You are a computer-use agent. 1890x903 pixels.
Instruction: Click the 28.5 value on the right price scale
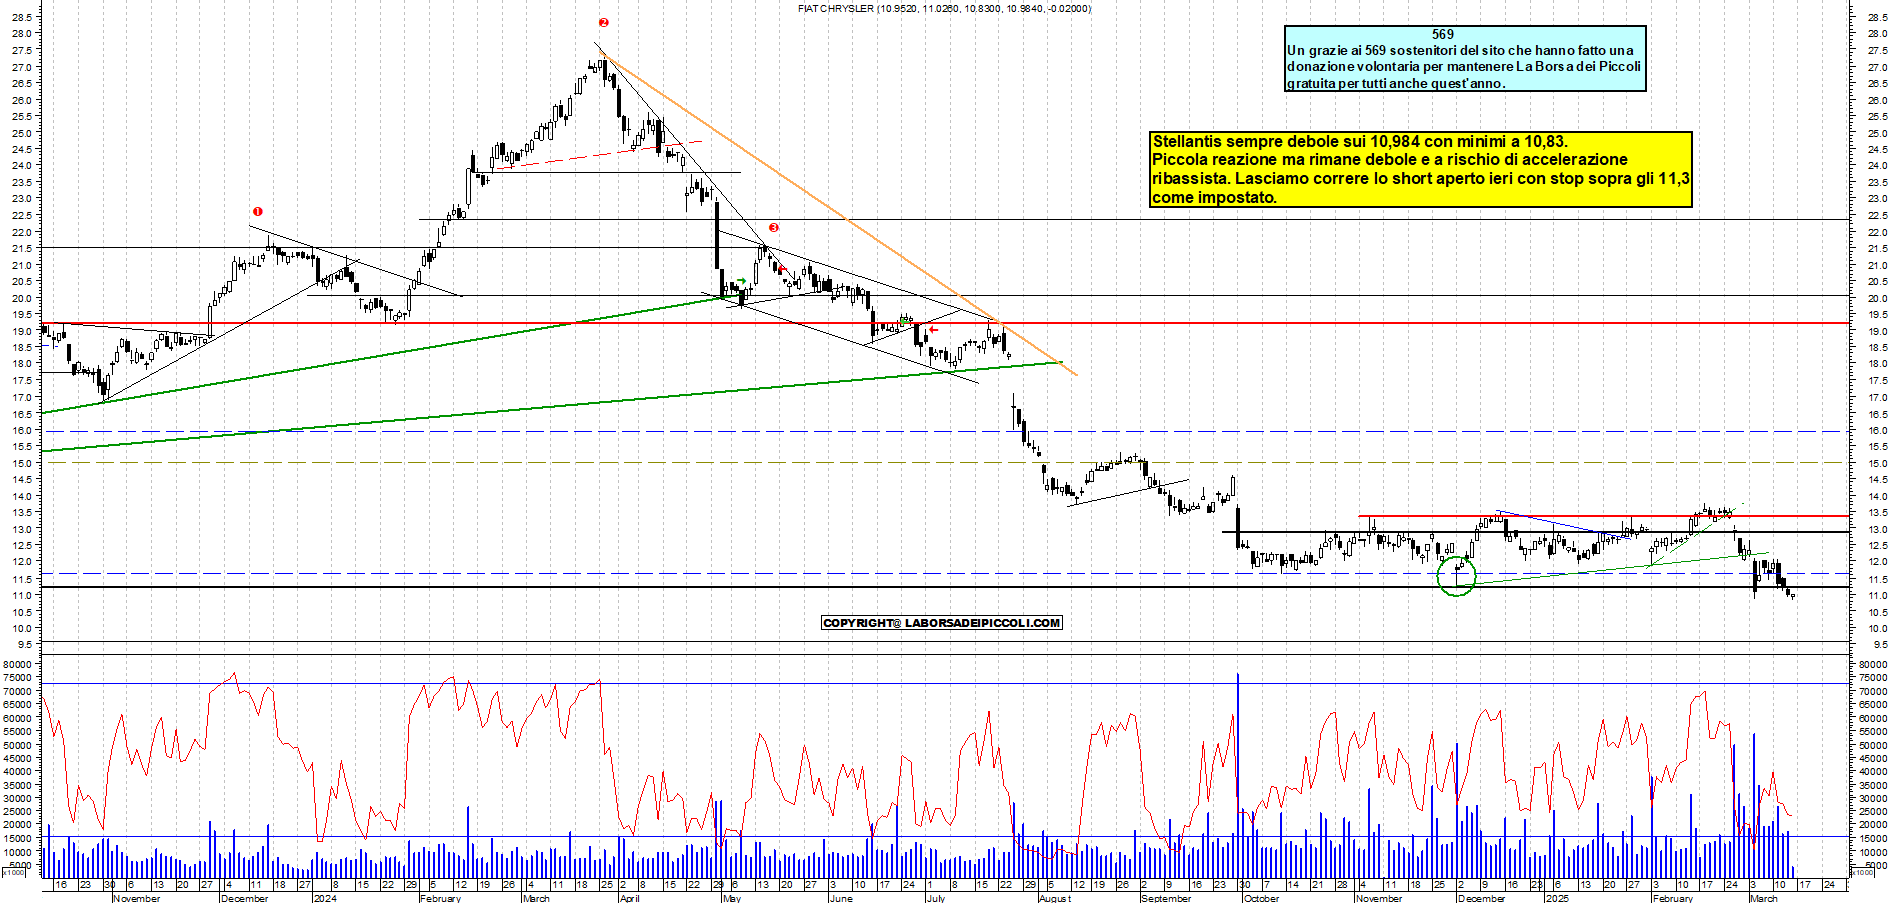(x=1876, y=17)
